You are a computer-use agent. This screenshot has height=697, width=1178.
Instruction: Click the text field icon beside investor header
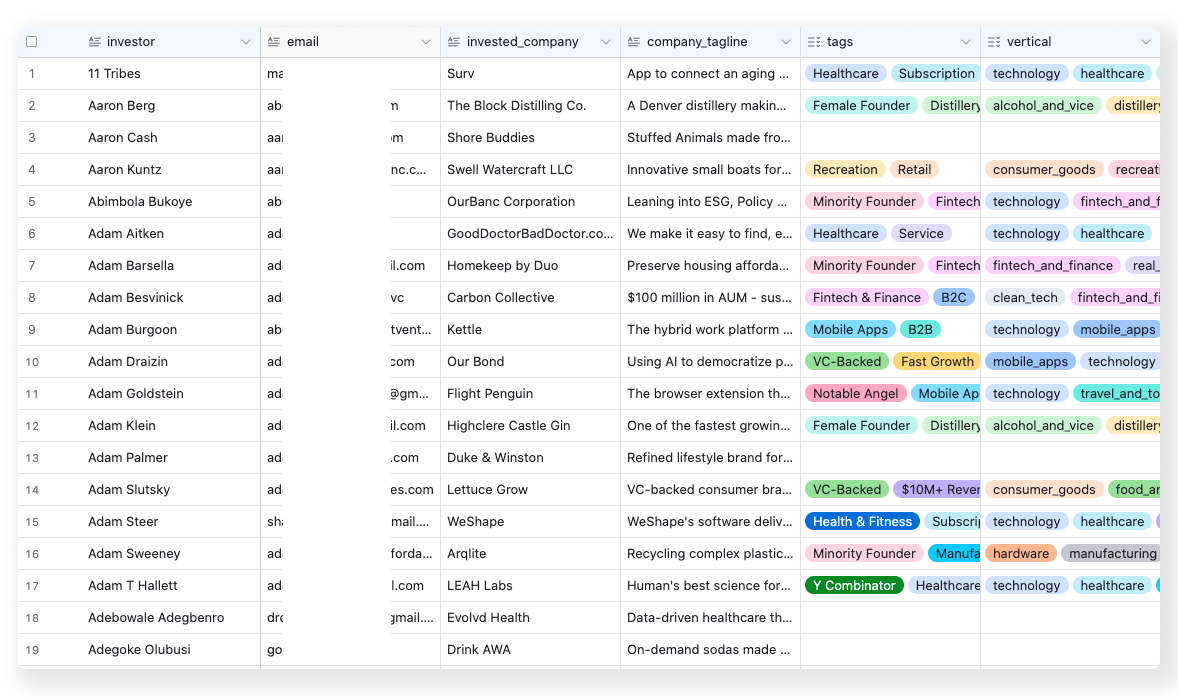point(95,42)
